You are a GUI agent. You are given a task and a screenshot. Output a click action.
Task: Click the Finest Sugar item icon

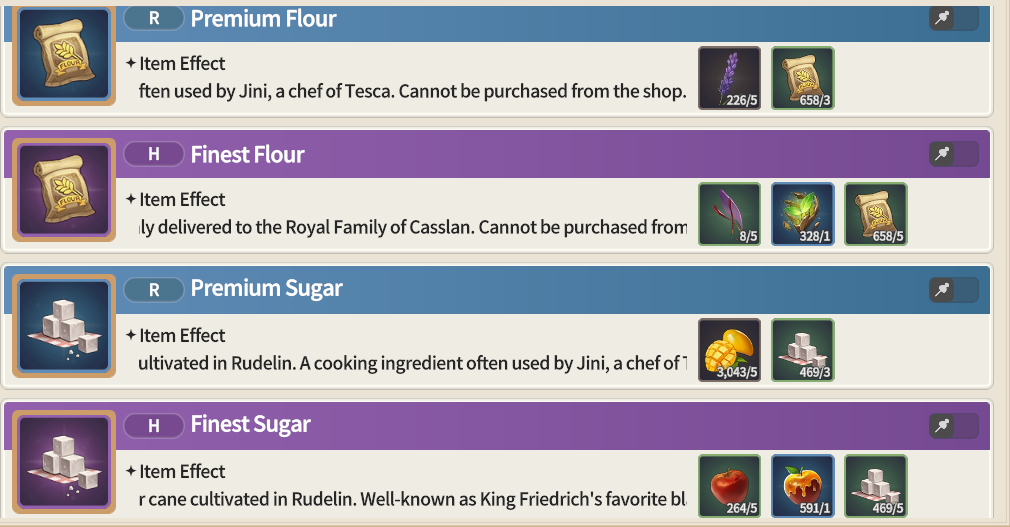click(x=64, y=462)
